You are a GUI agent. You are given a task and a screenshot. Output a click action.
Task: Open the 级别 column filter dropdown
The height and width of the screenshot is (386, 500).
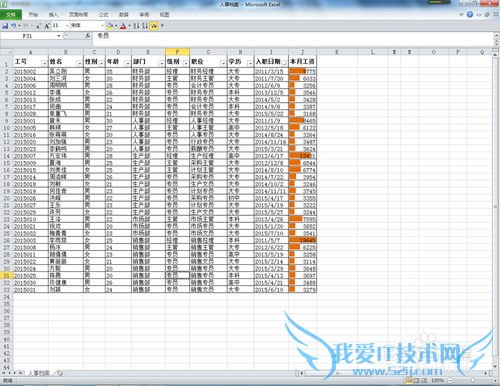tap(186, 63)
